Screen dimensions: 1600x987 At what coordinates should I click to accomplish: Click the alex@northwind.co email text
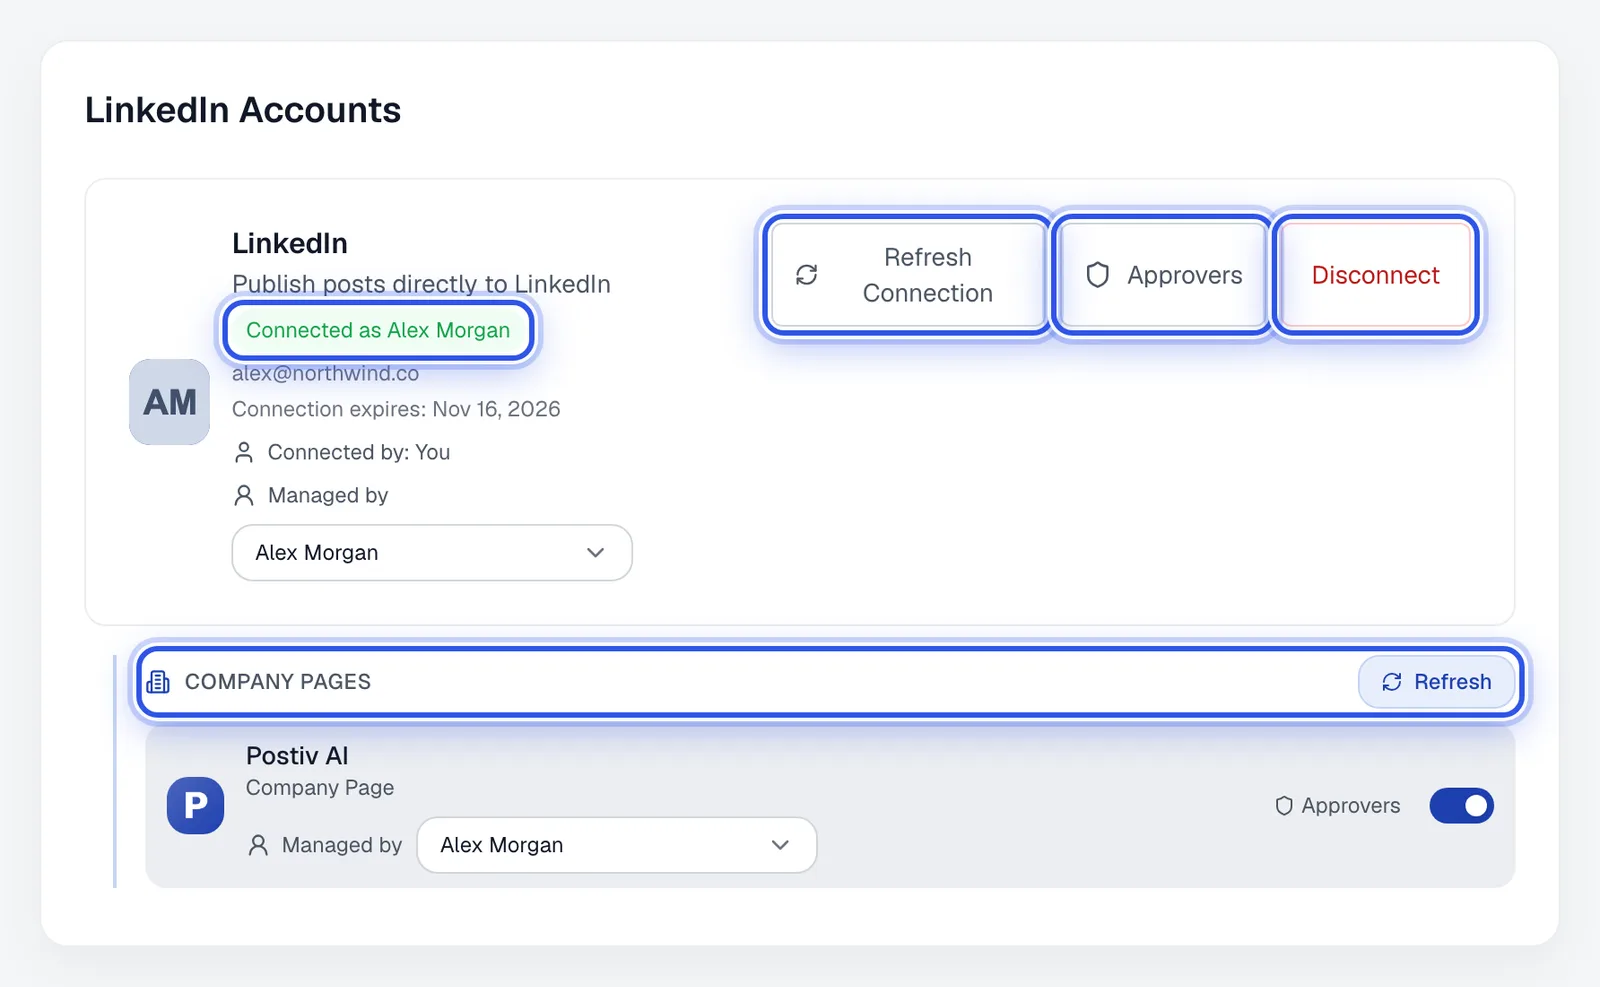(x=325, y=374)
